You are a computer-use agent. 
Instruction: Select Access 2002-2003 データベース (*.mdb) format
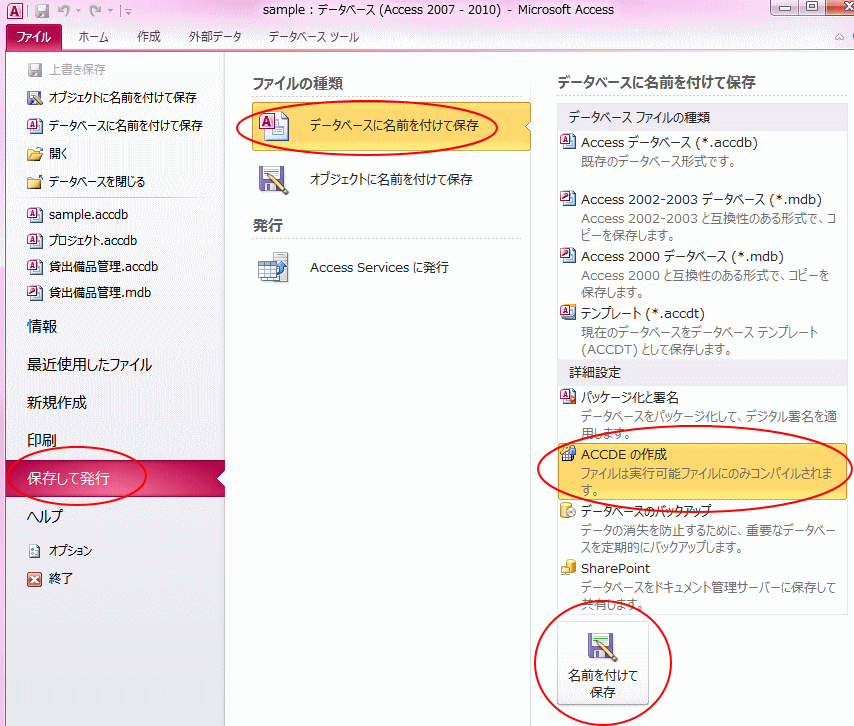point(702,217)
